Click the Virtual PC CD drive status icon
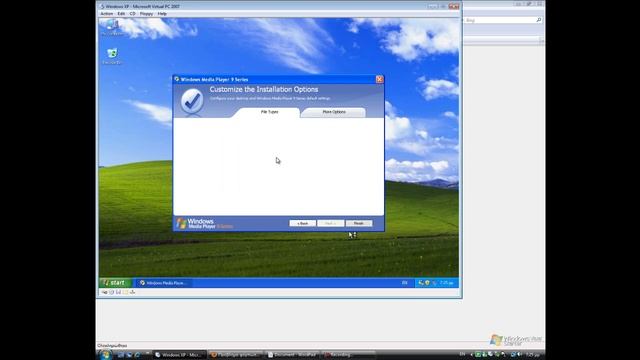Screen dimensions: 640x360 (111, 292)
